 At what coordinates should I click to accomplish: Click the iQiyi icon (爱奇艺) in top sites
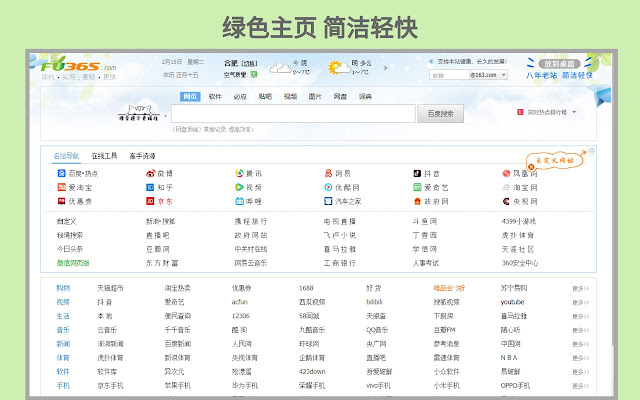tap(417, 187)
